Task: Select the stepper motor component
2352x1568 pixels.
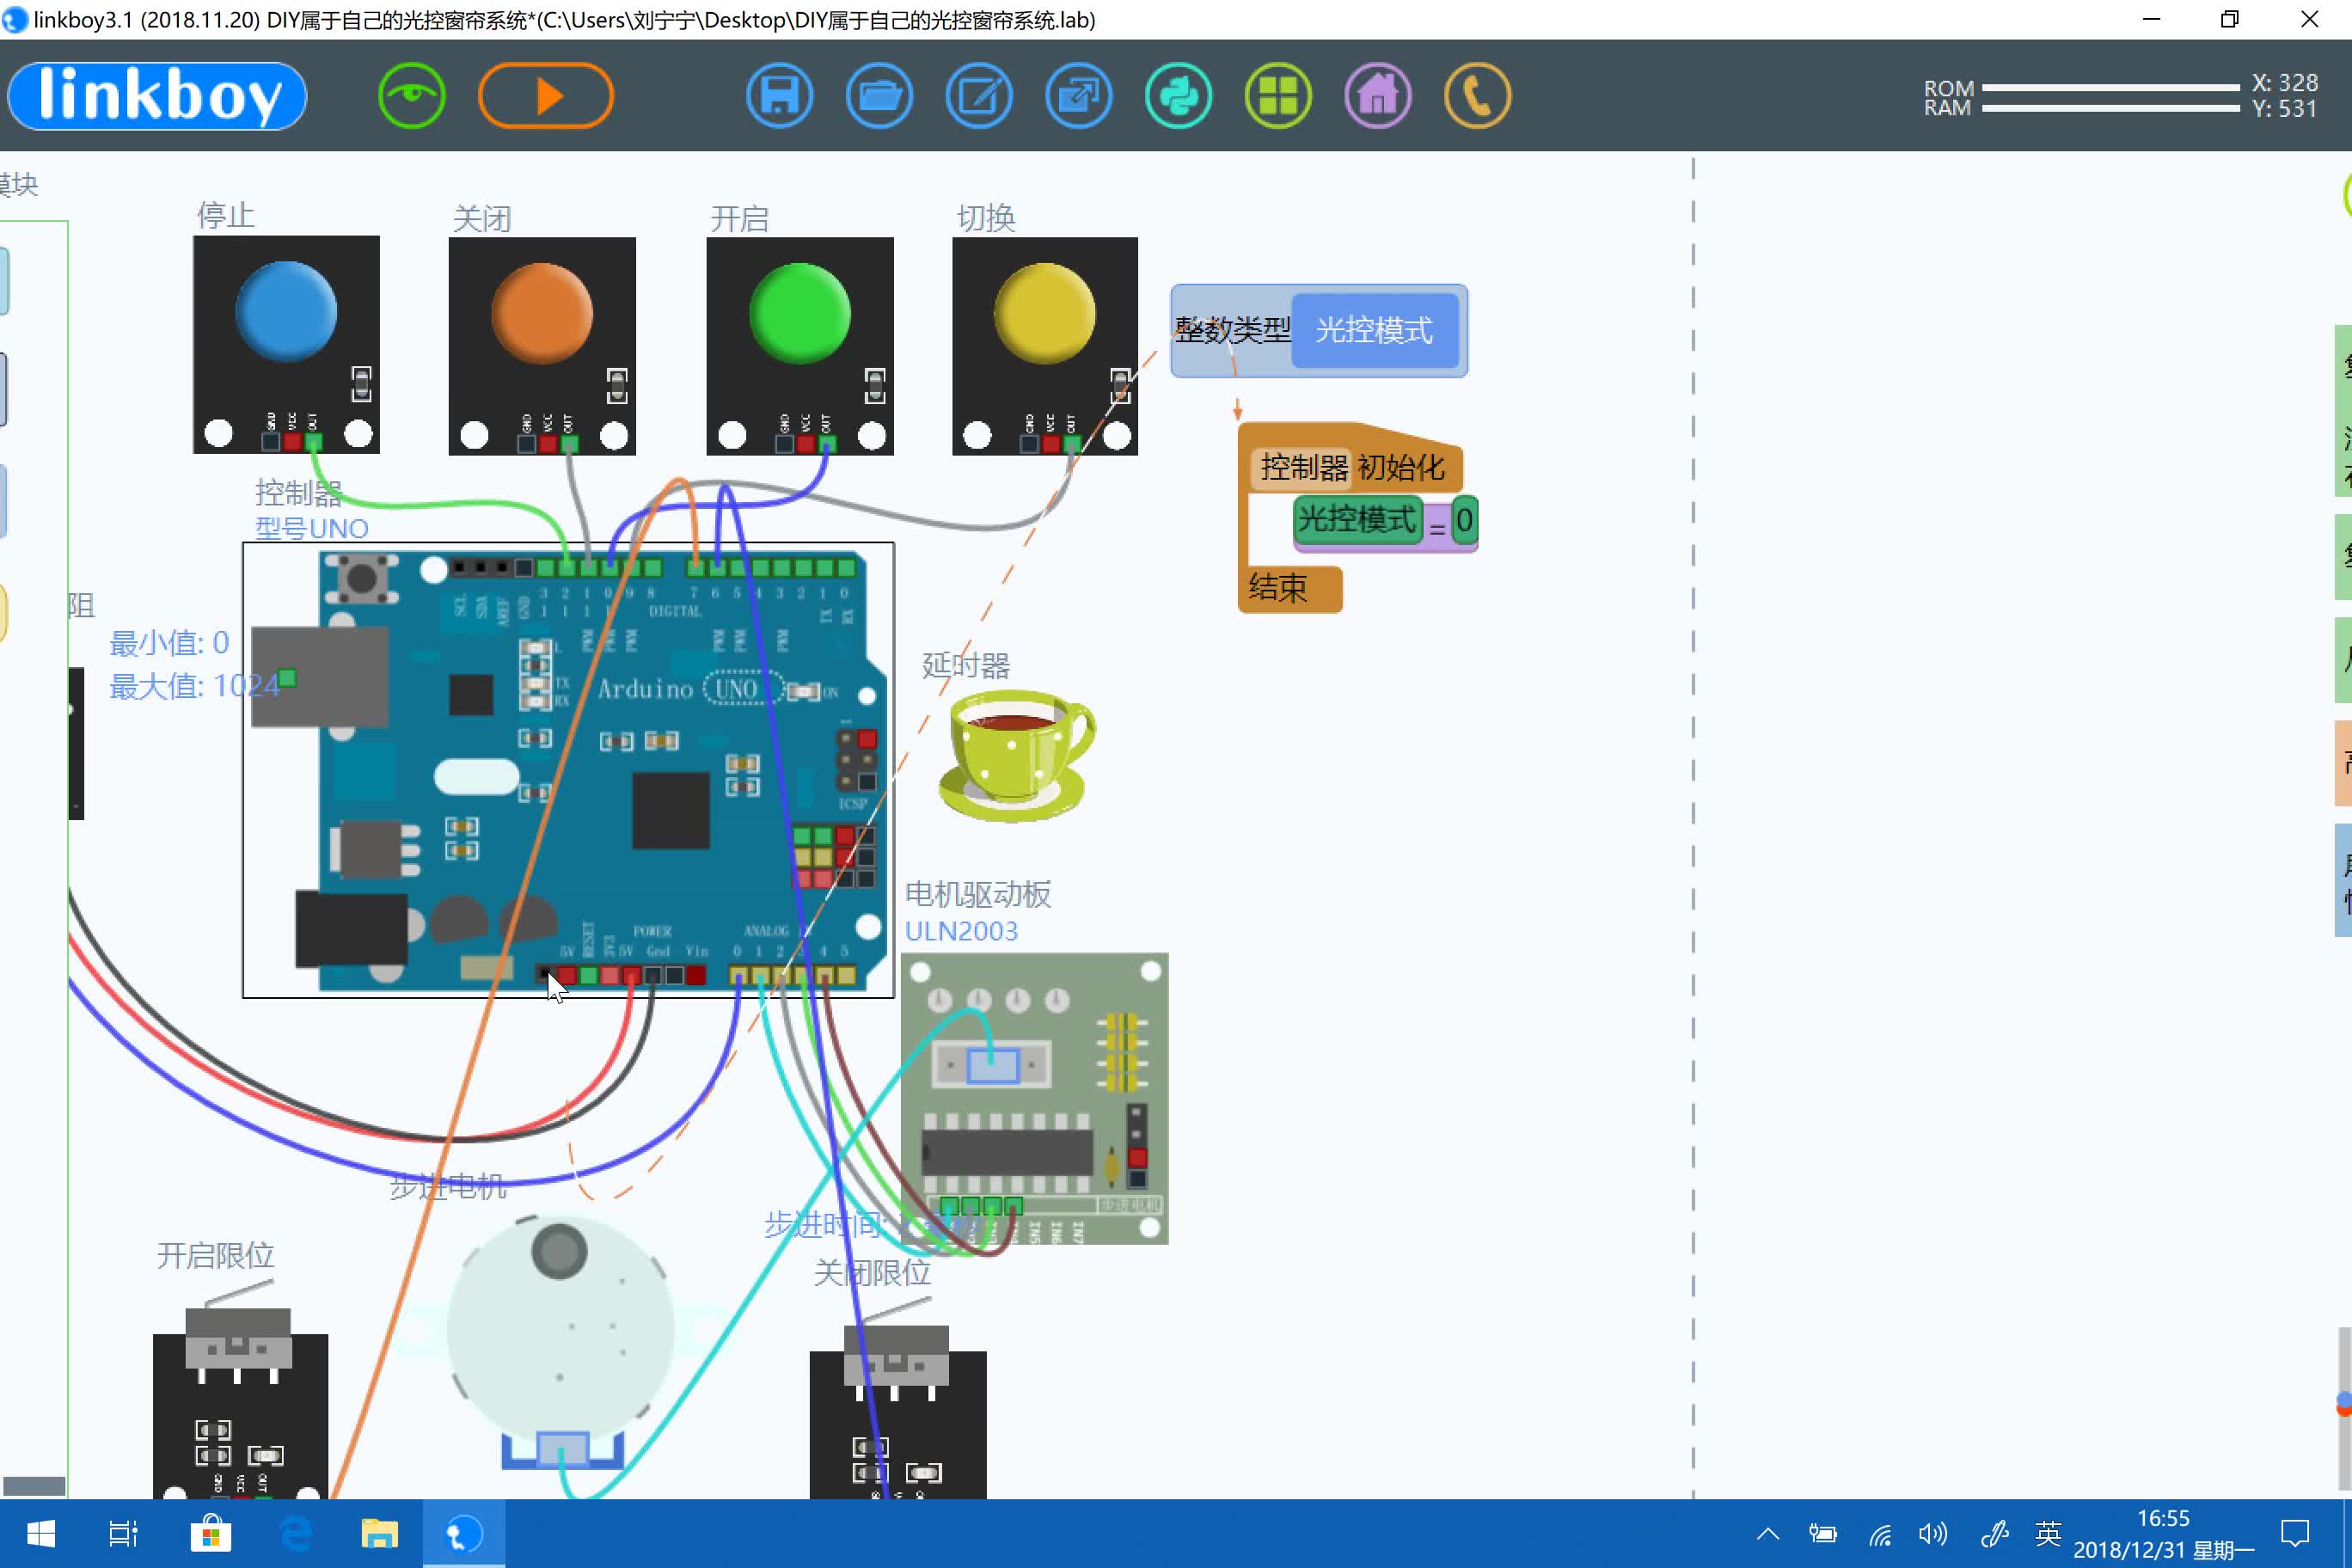Action: (x=560, y=1340)
